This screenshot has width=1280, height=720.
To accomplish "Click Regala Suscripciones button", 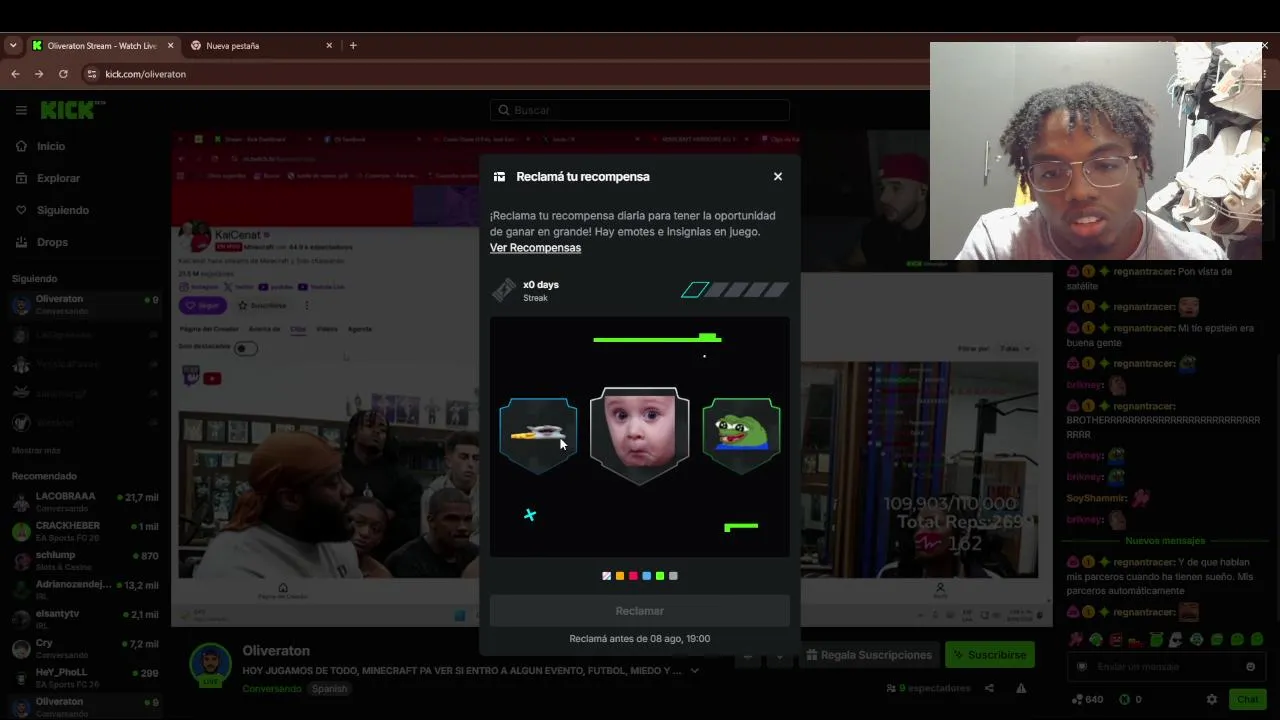I will [869, 655].
